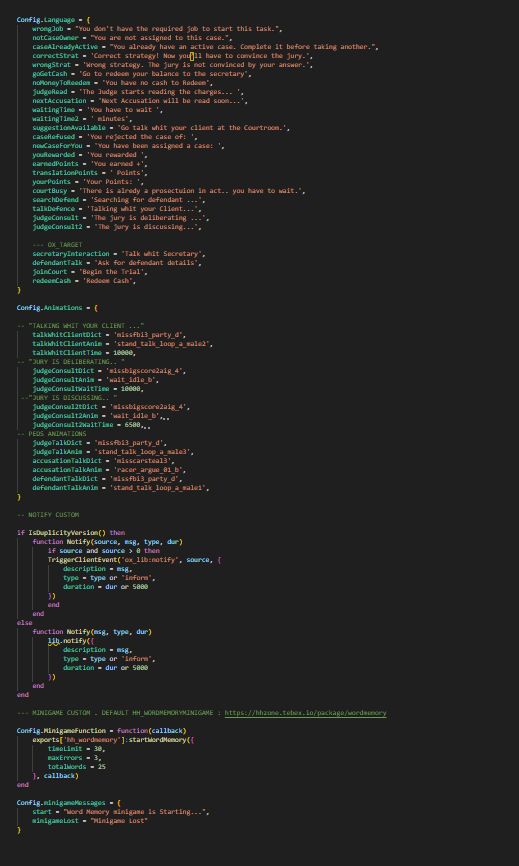Click the nextAccusation line
The width and height of the screenshot is (519, 866).
click(x=140, y=101)
